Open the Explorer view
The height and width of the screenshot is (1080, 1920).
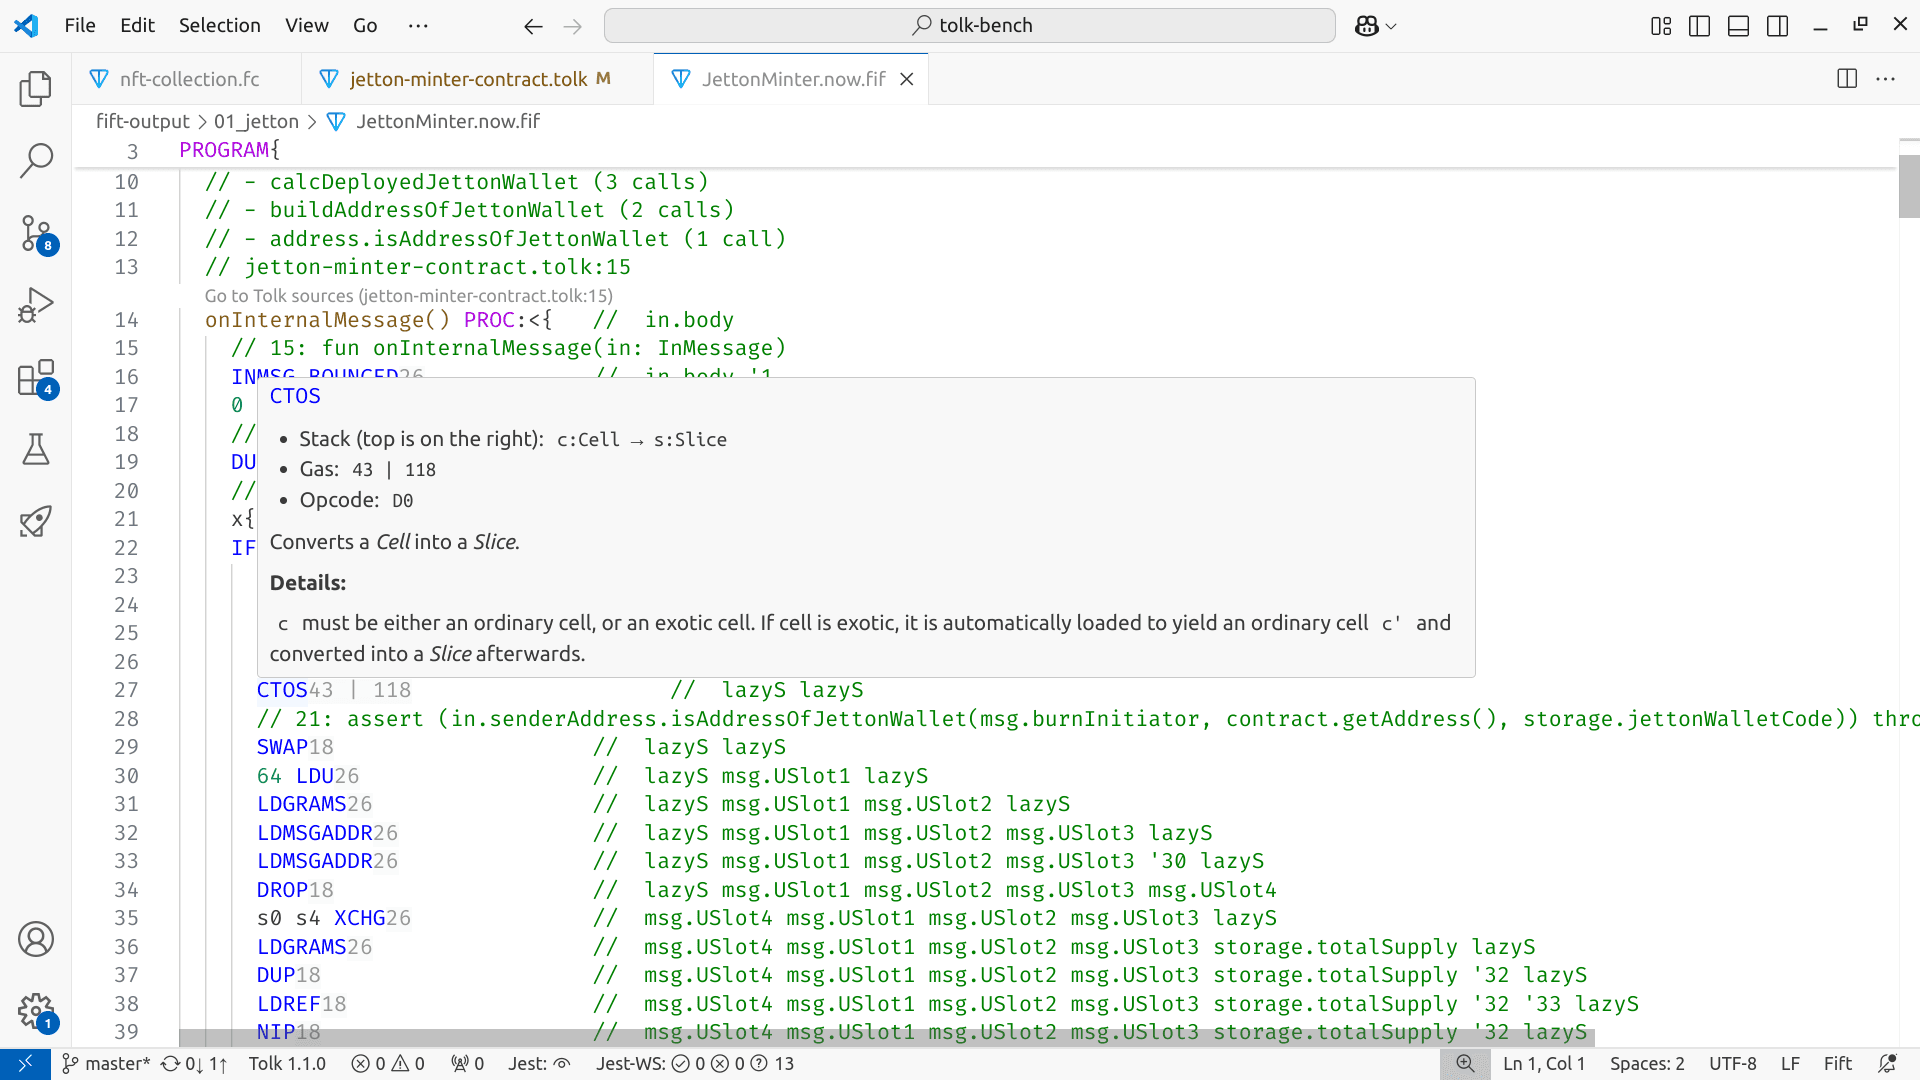point(36,89)
